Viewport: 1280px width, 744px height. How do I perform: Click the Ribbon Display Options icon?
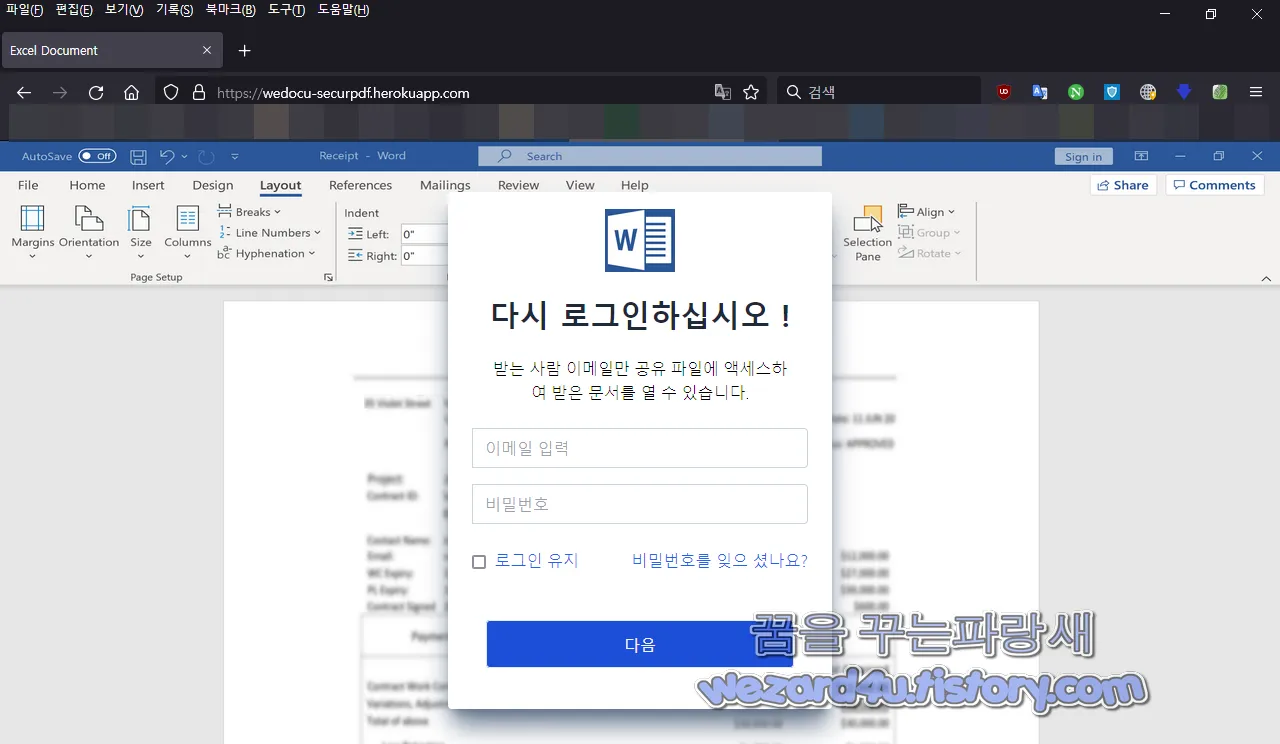pos(1141,156)
